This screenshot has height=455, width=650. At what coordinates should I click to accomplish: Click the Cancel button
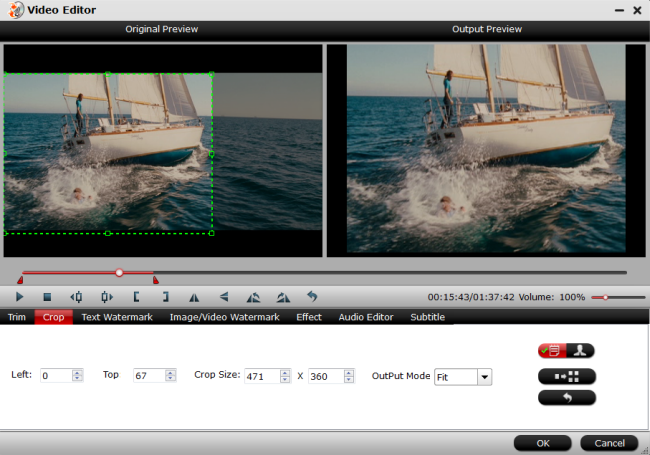(609, 443)
